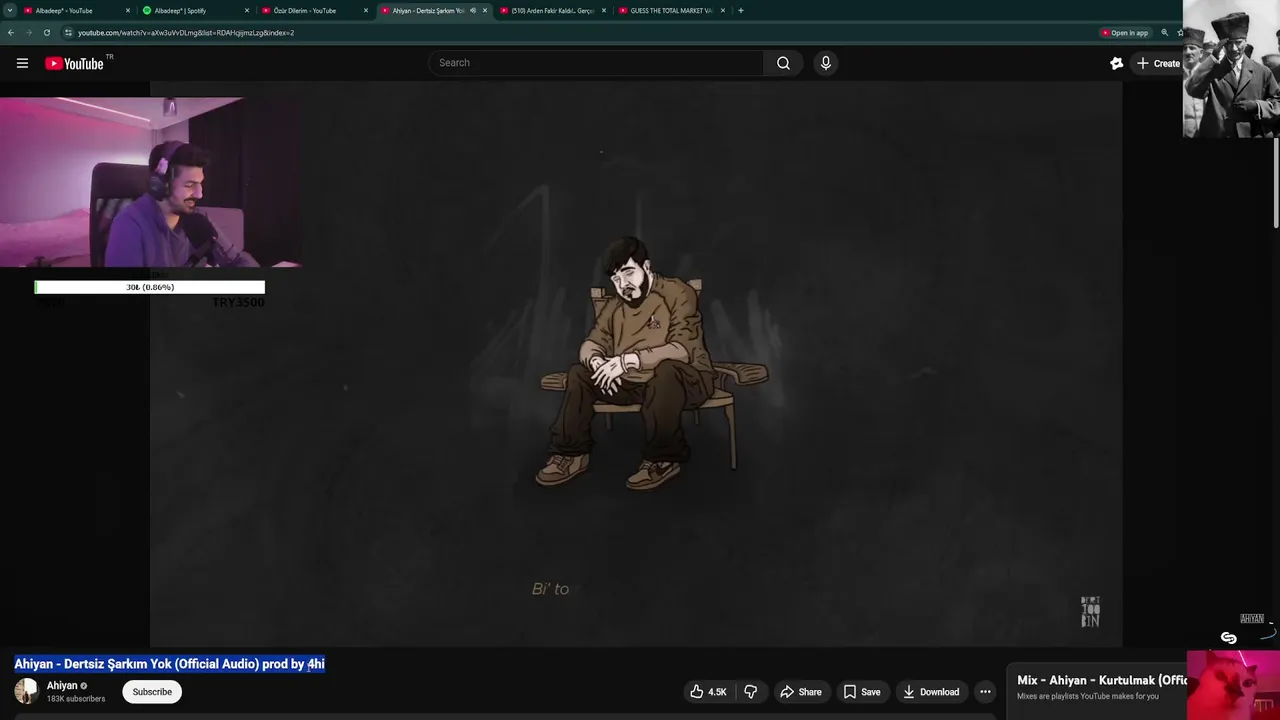Open a new browser tab with the plus
Screen dimensions: 1280x720
click(x=740, y=10)
